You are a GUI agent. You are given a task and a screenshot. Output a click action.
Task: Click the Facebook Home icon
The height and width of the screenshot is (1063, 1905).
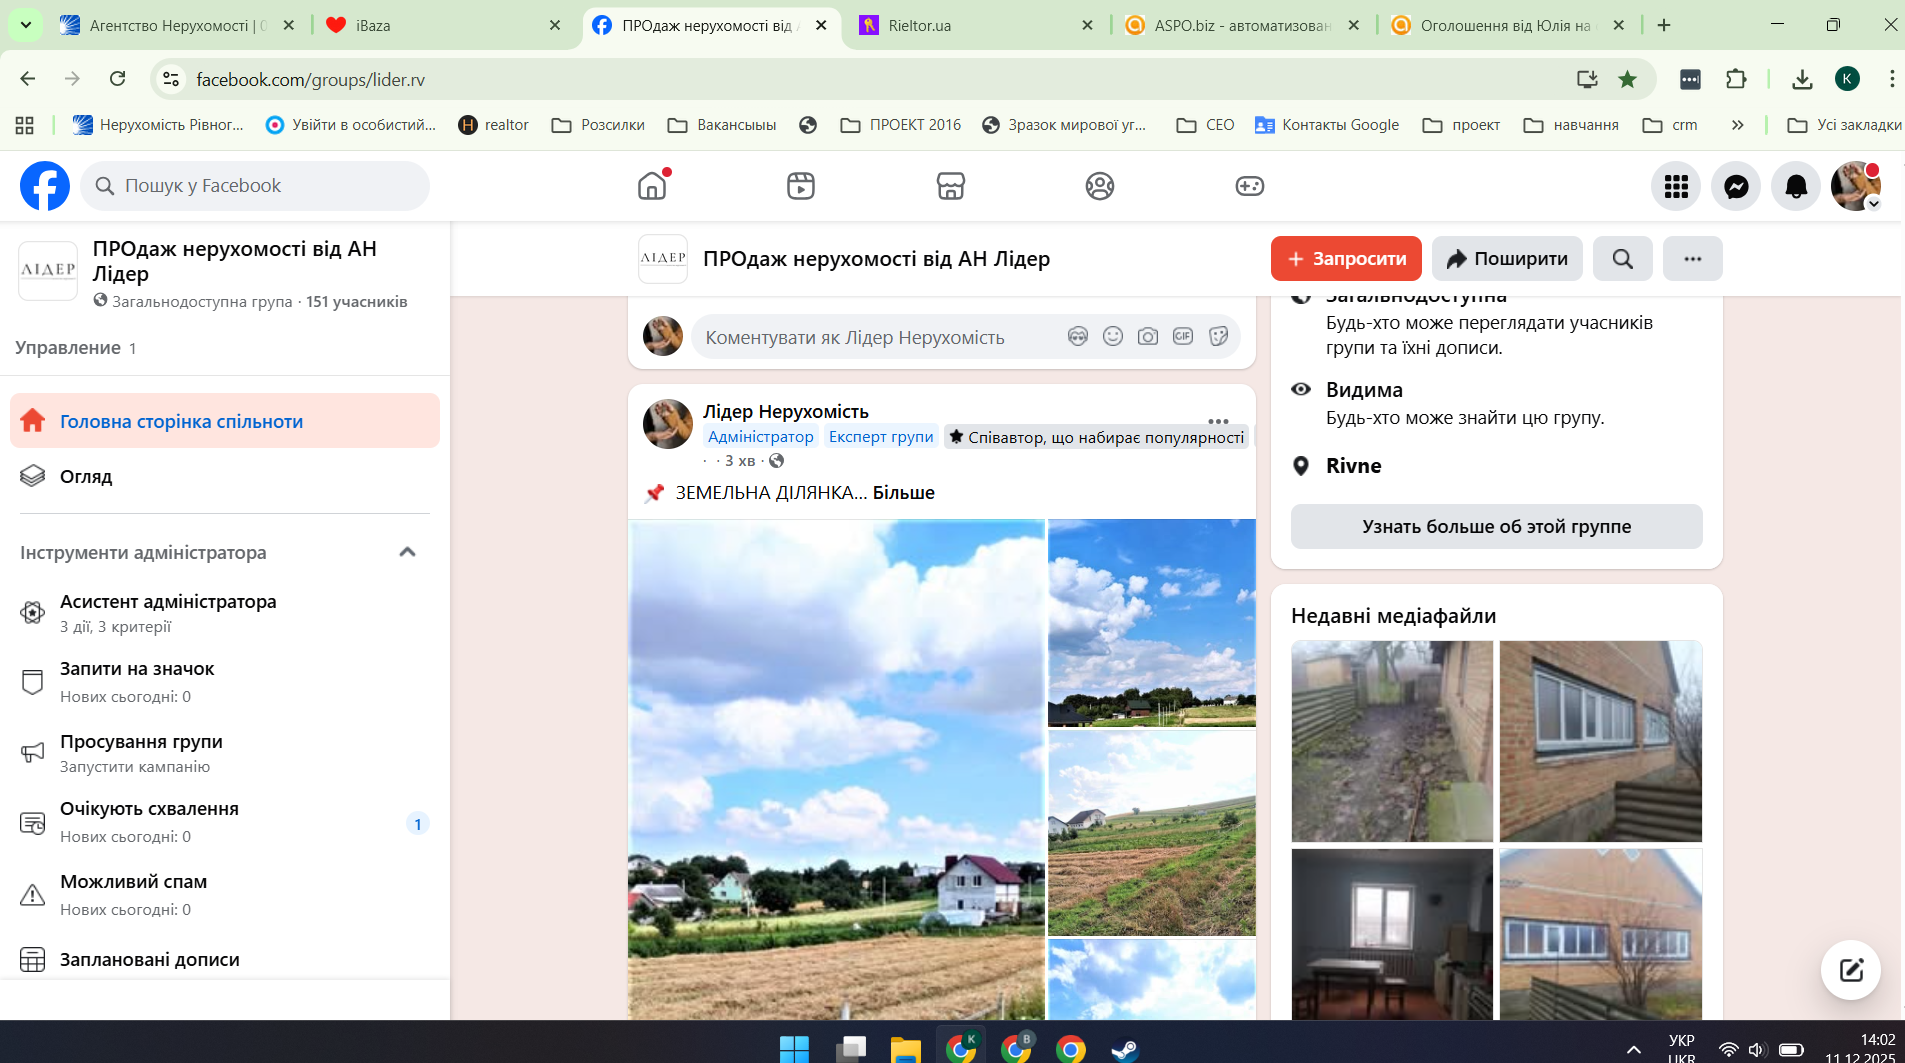[652, 186]
